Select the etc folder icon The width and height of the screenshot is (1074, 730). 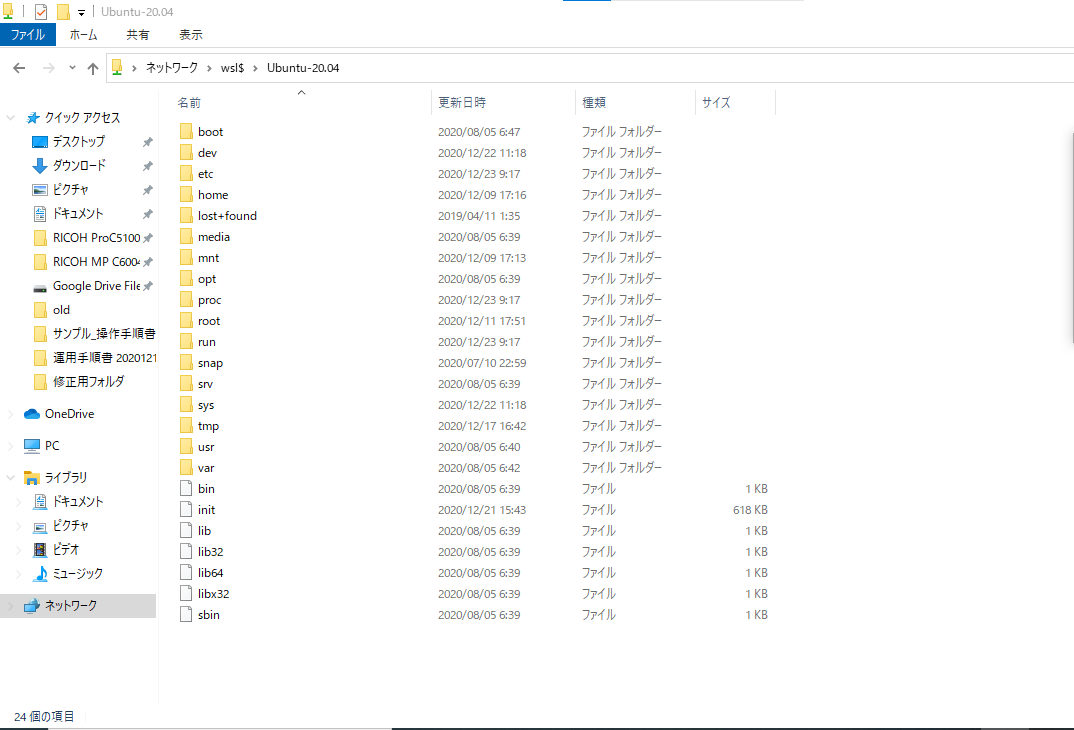click(x=186, y=174)
